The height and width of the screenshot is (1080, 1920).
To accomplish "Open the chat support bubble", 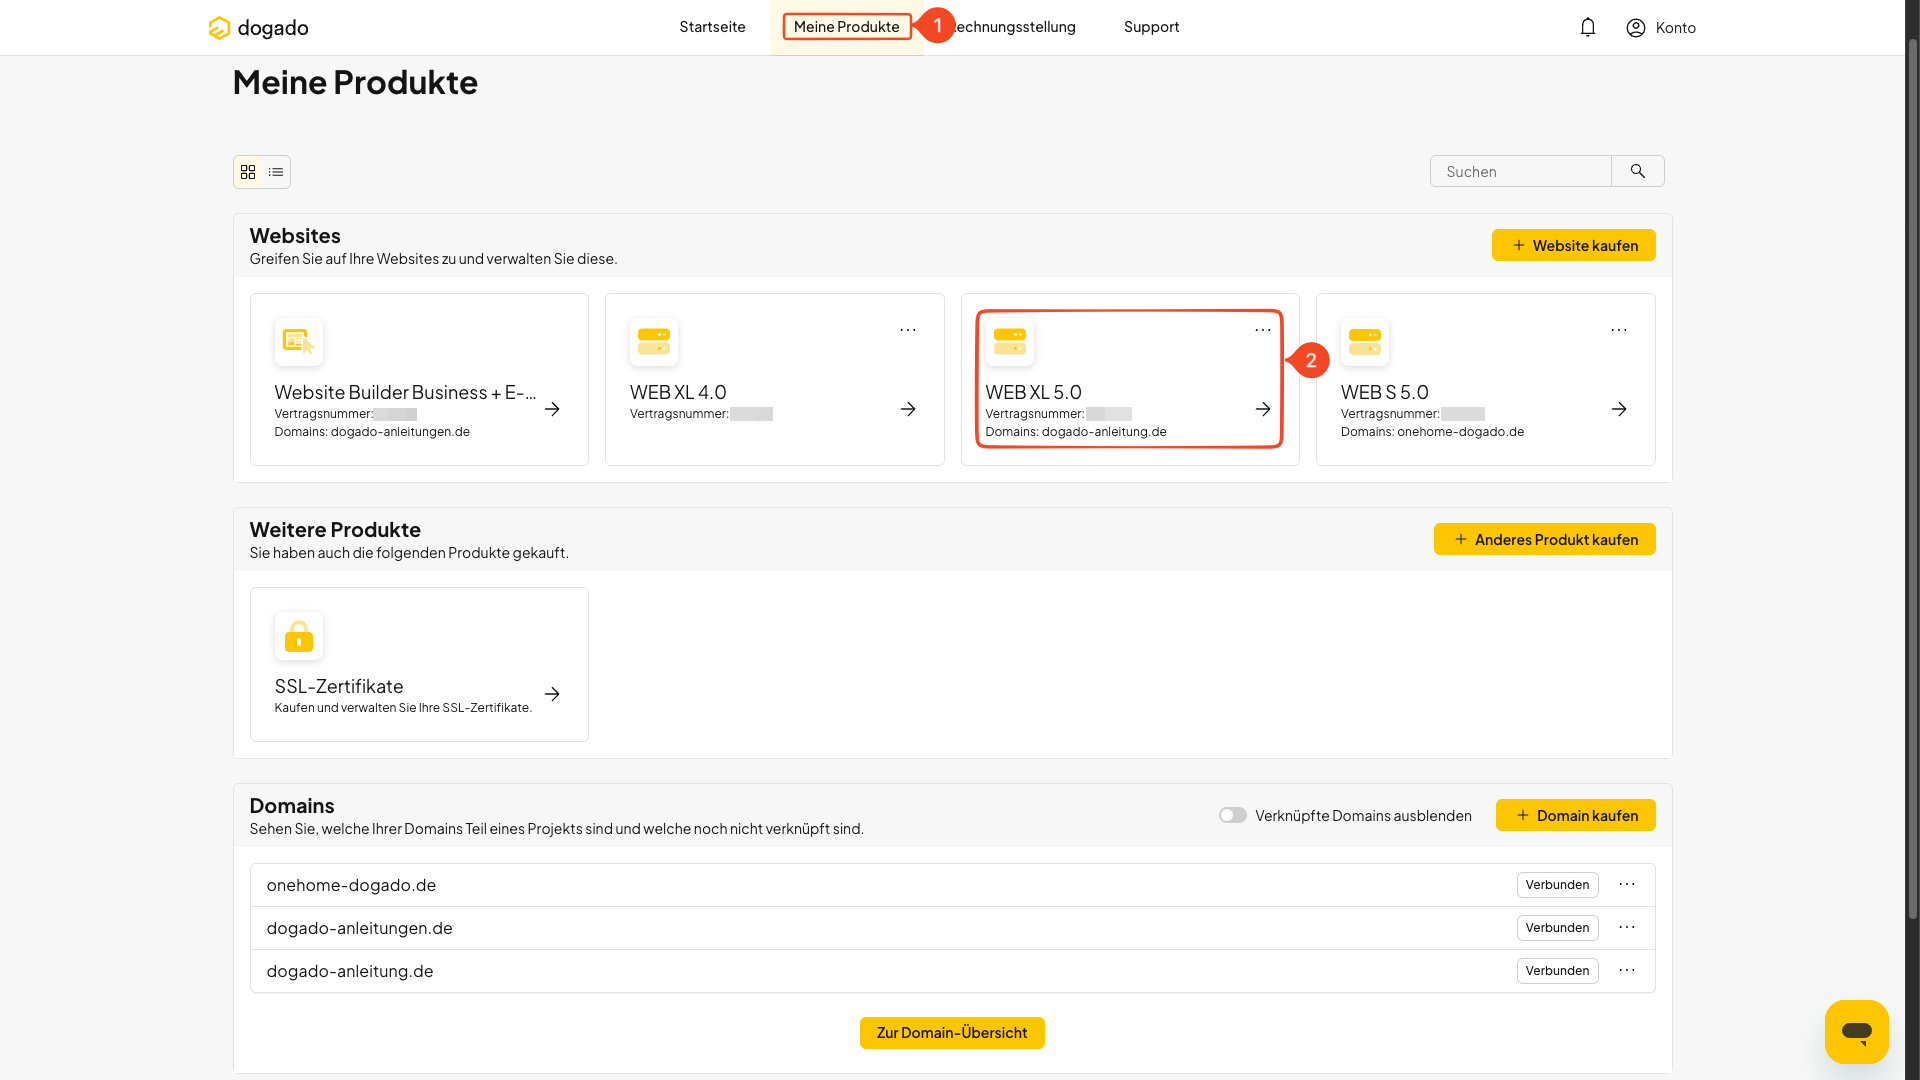I will [1857, 1031].
